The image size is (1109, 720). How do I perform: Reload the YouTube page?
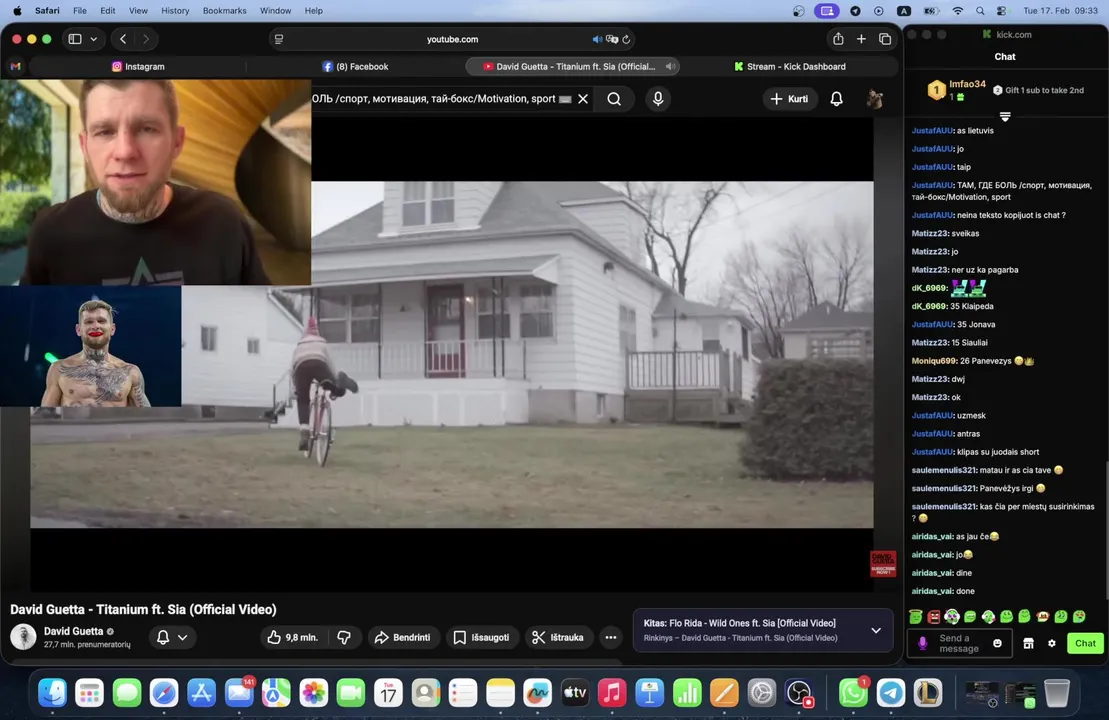pos(626,39)
